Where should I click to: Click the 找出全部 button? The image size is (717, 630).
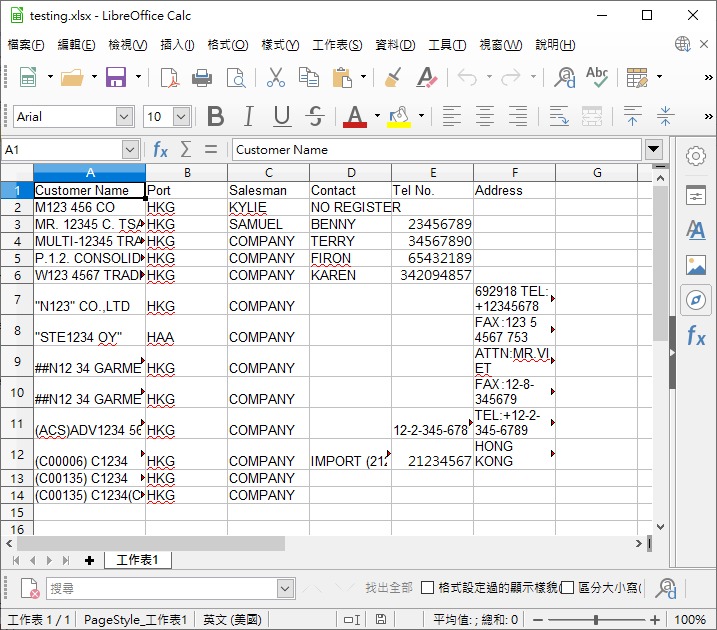tap(388, 588)
